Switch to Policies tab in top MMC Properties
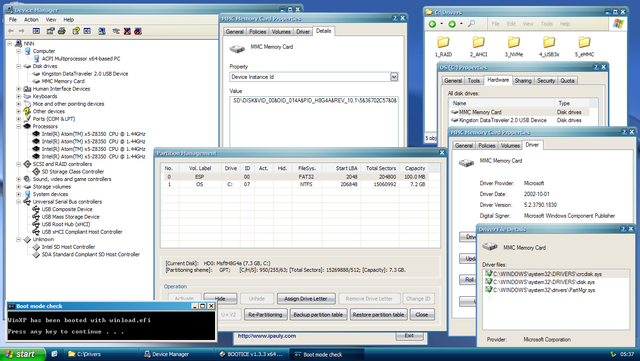 click(x=258, y=31)
